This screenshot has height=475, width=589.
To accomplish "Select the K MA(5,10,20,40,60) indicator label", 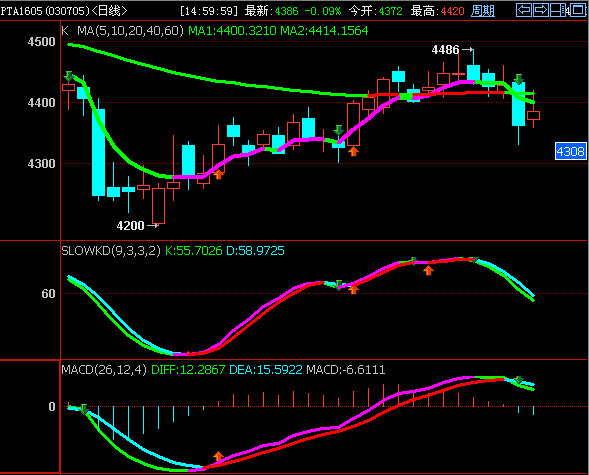I will [122, 31].
